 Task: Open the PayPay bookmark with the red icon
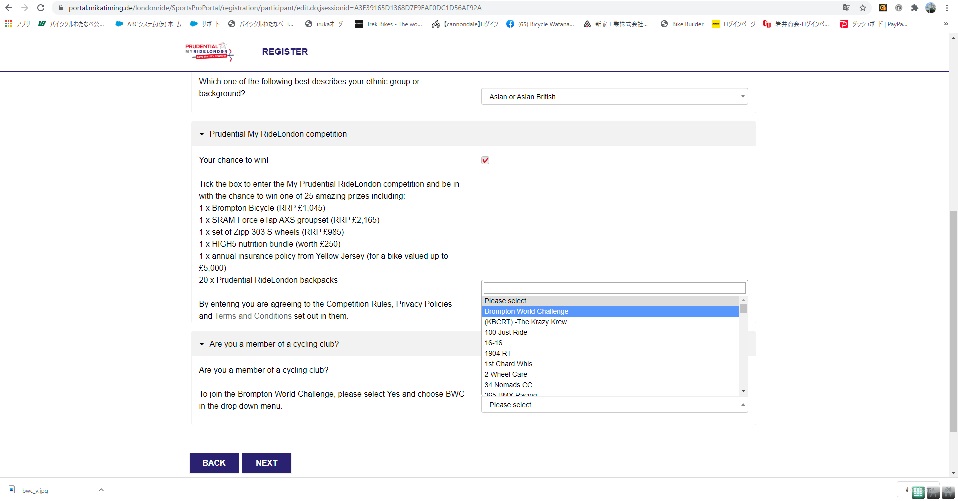pyautogui.click(x=874, y=24)
